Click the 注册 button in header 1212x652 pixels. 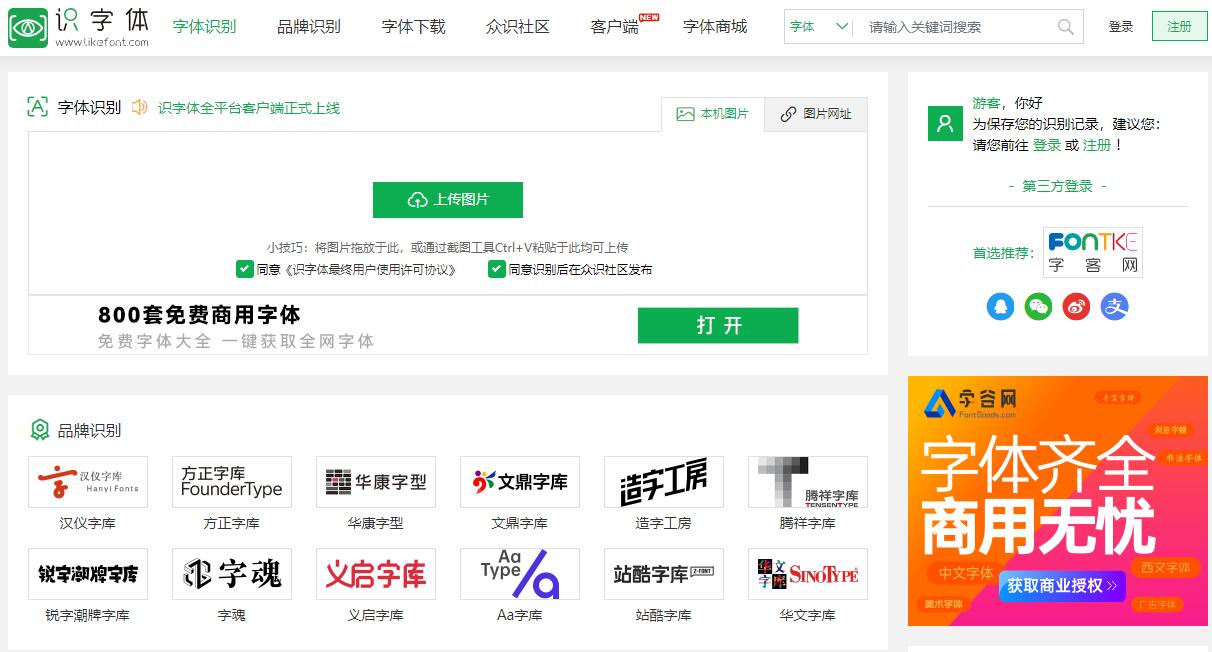click(1180, 27)
